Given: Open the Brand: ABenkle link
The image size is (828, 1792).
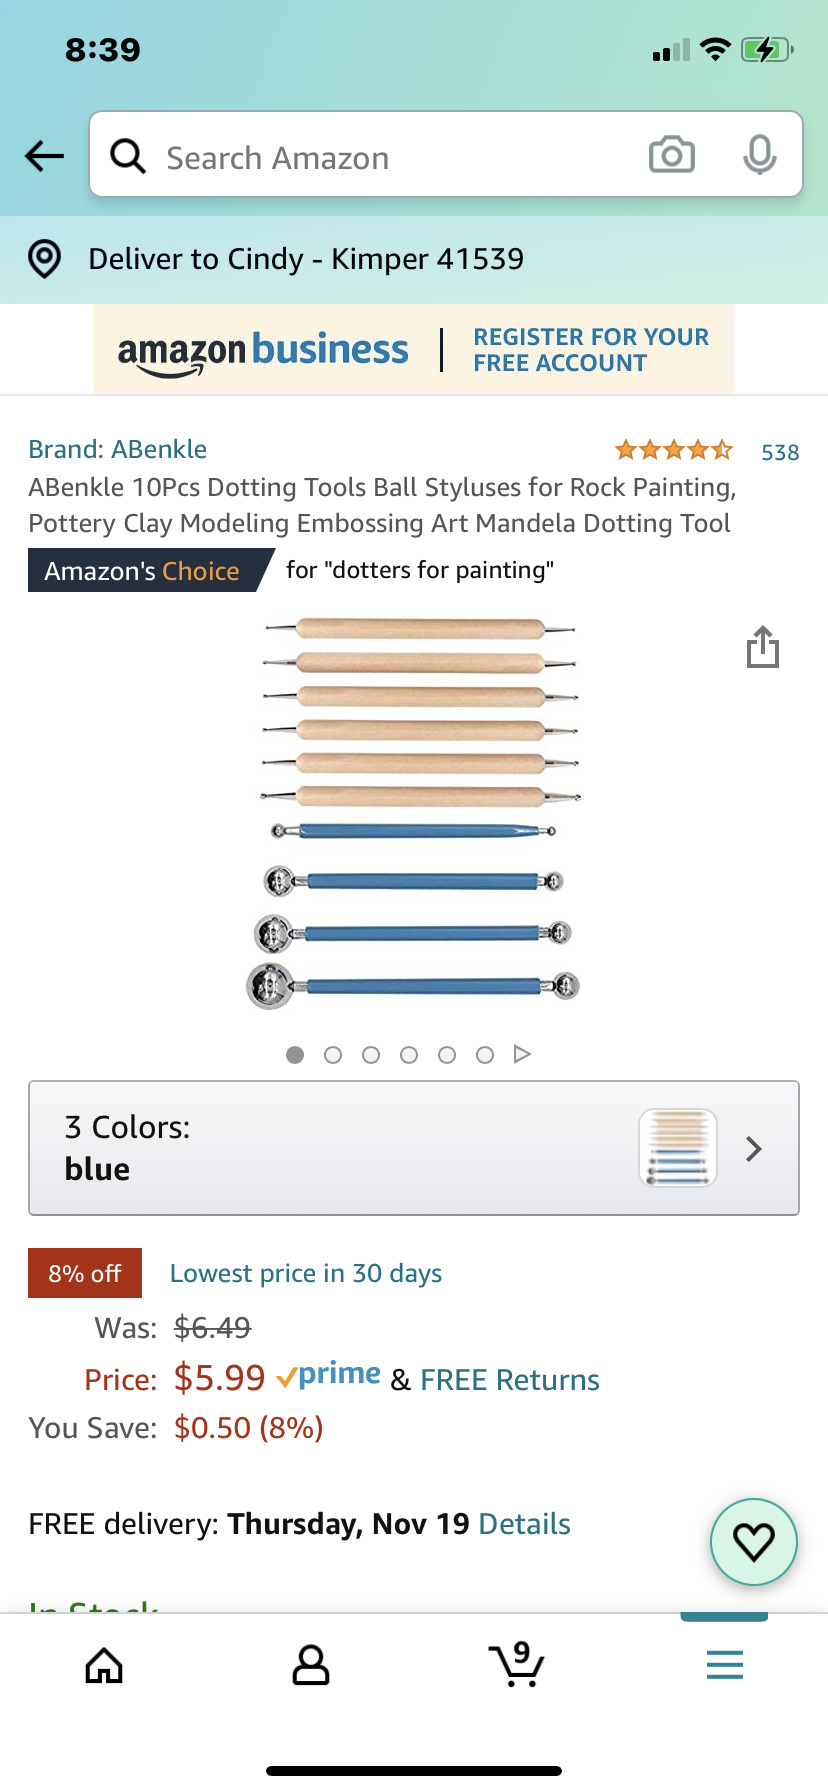Looking at the screenshot, I should [x=118, y=450].
